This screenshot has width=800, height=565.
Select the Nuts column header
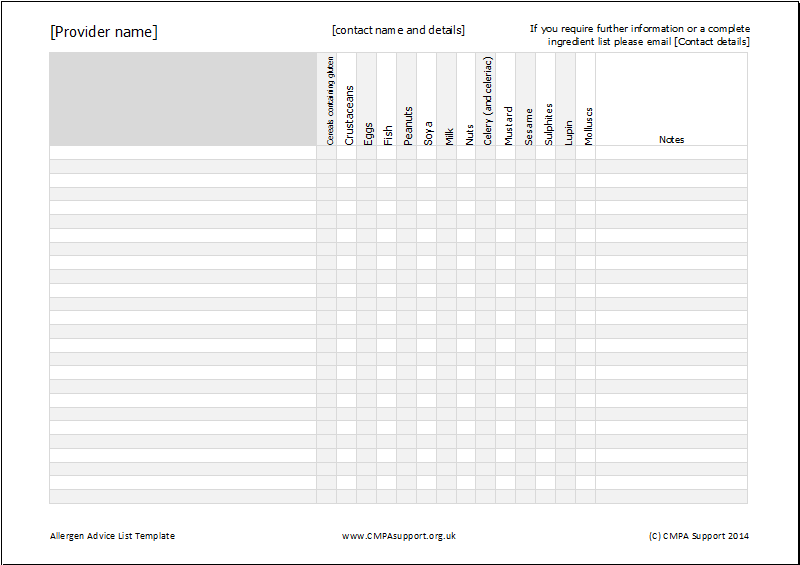click(469, 135)
